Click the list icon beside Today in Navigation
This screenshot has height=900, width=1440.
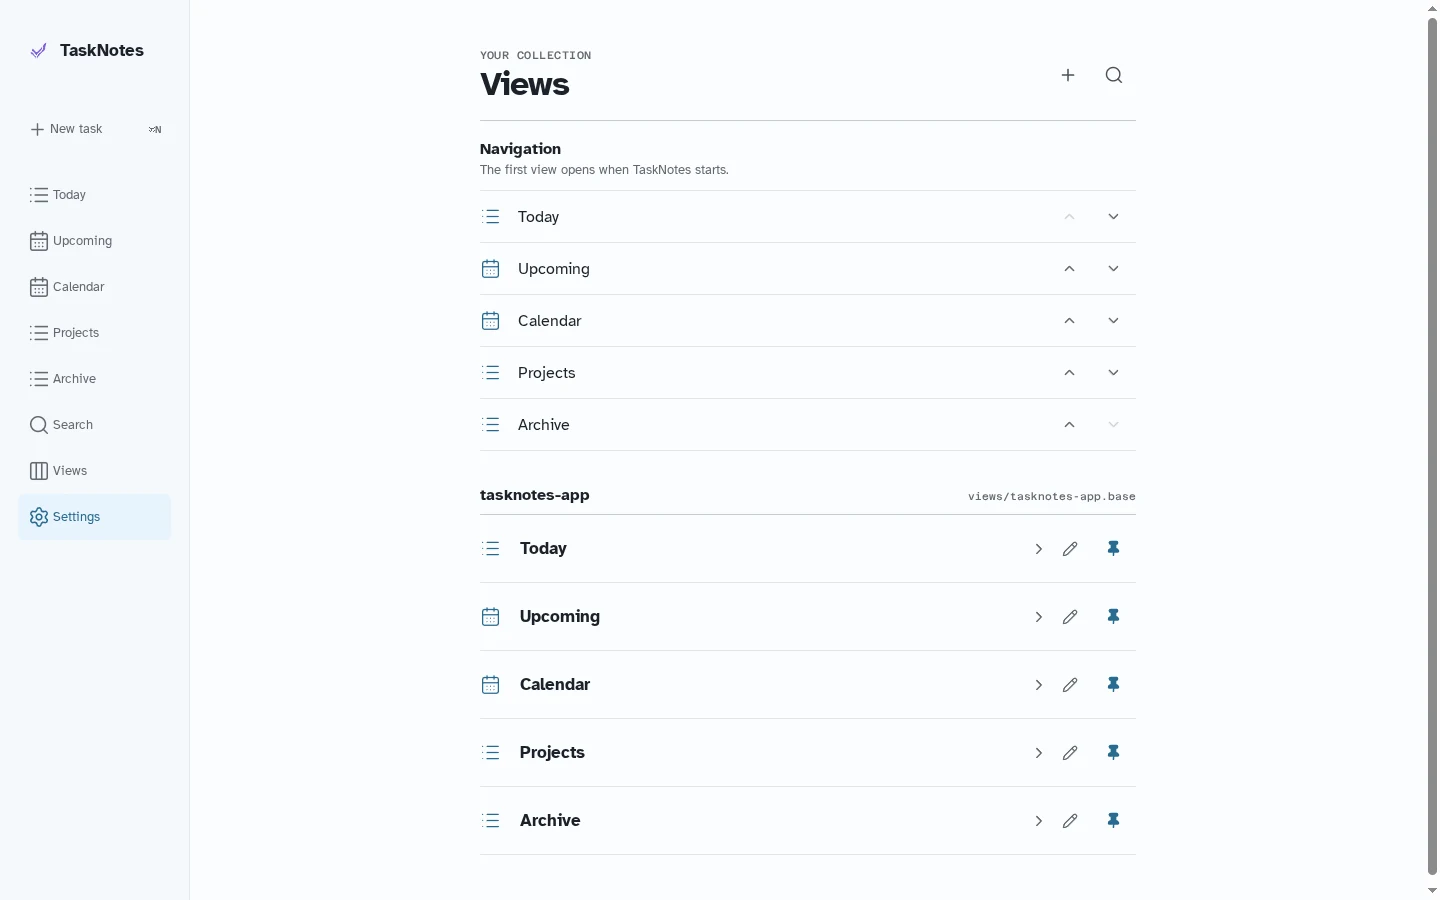point(490,217)
